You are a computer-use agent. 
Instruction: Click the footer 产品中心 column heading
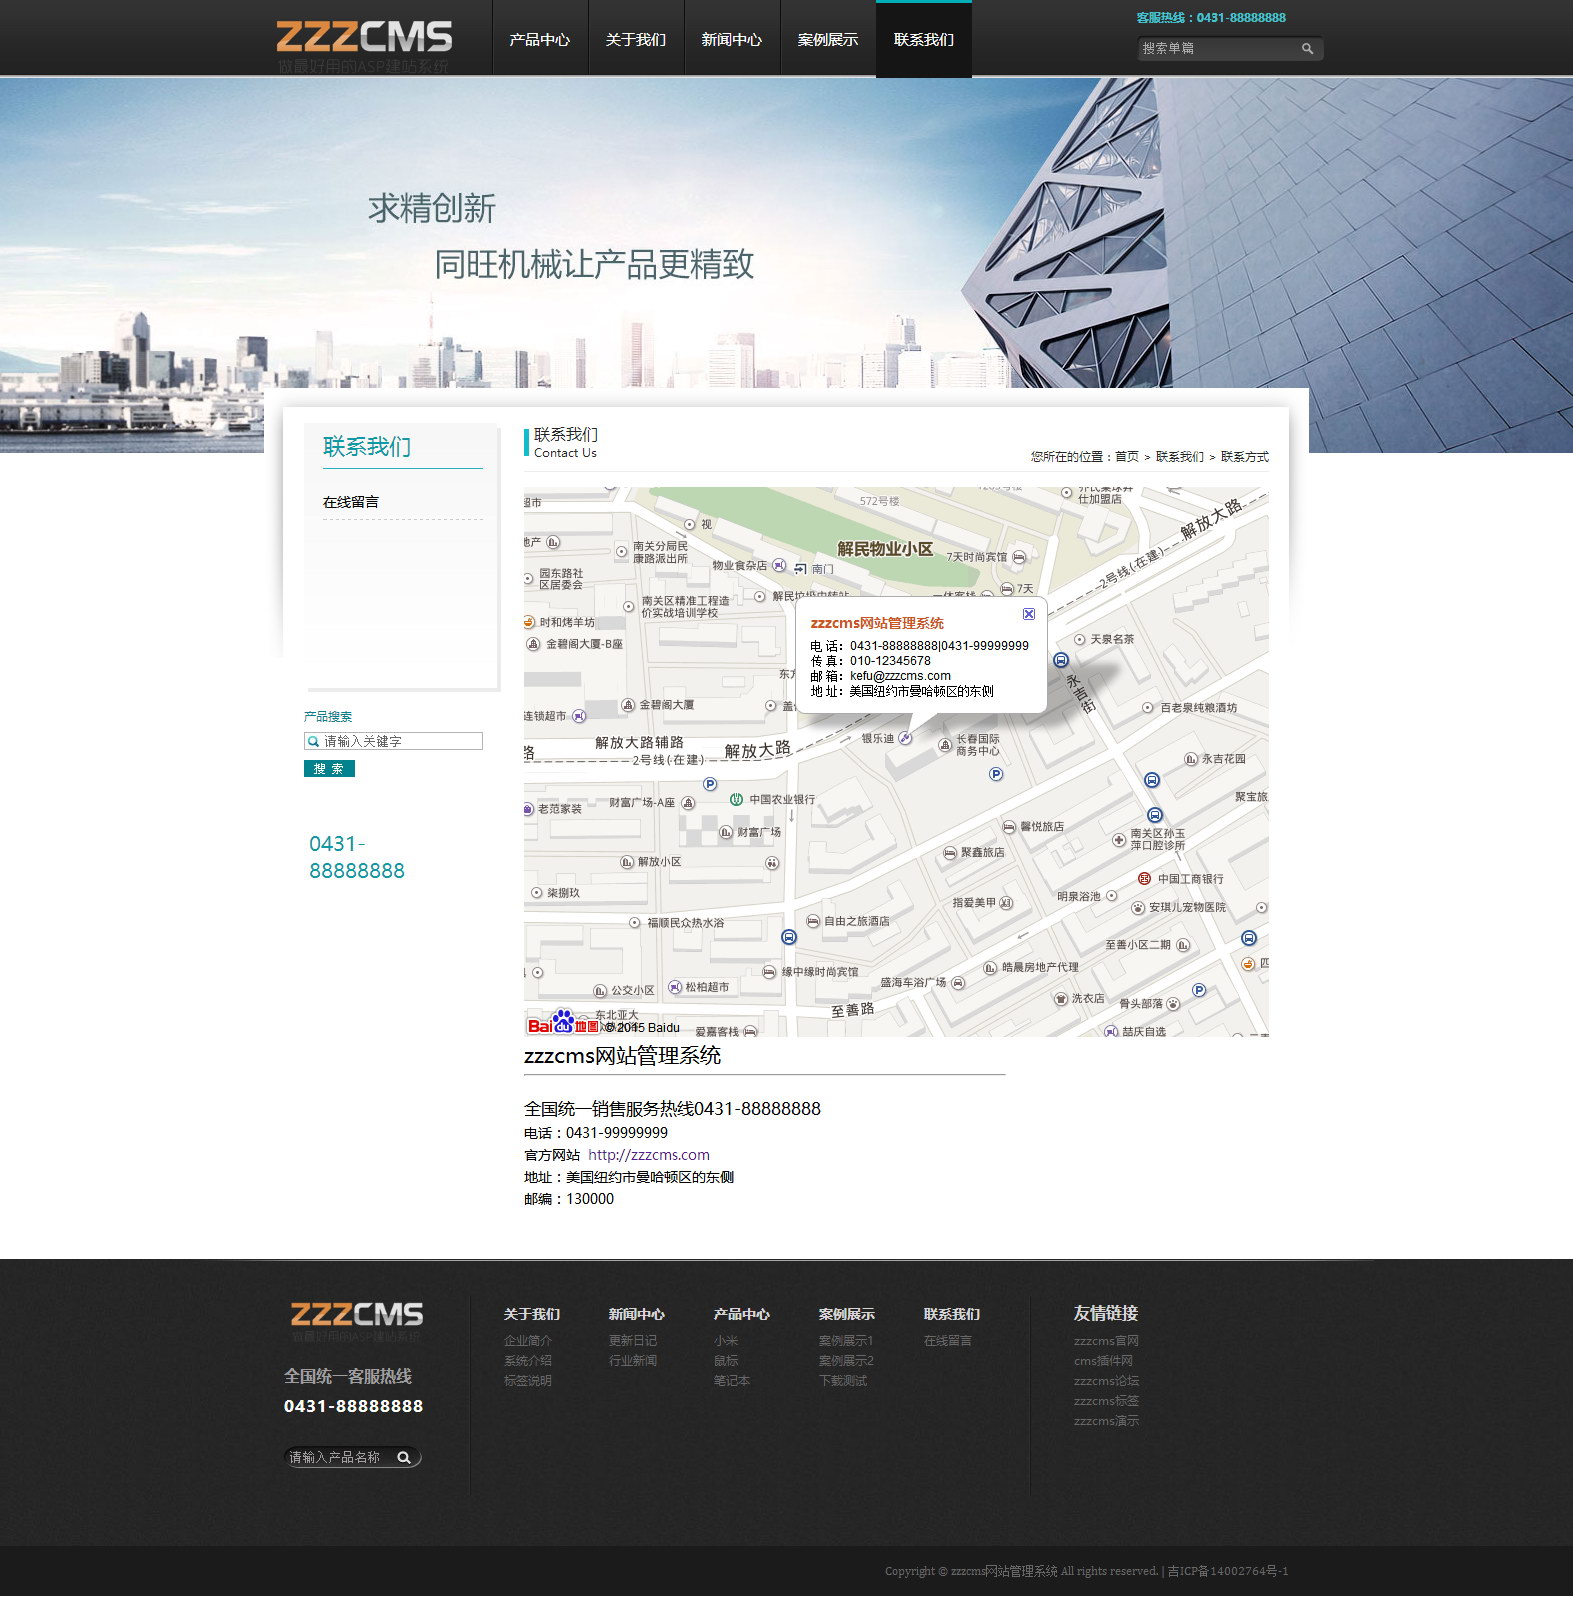[x=742, y=1314]
